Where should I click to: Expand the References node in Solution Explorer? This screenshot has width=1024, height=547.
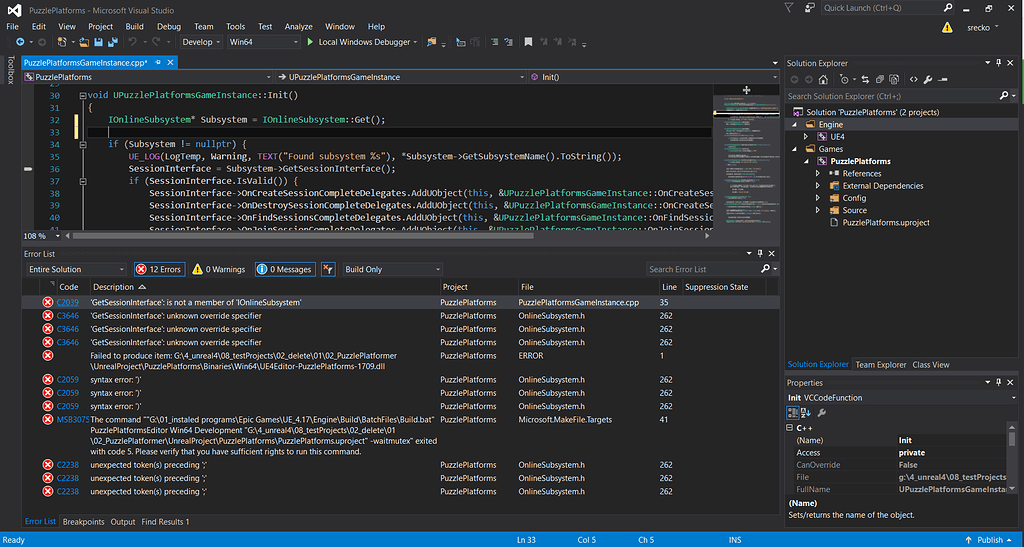tap(818, 173)
